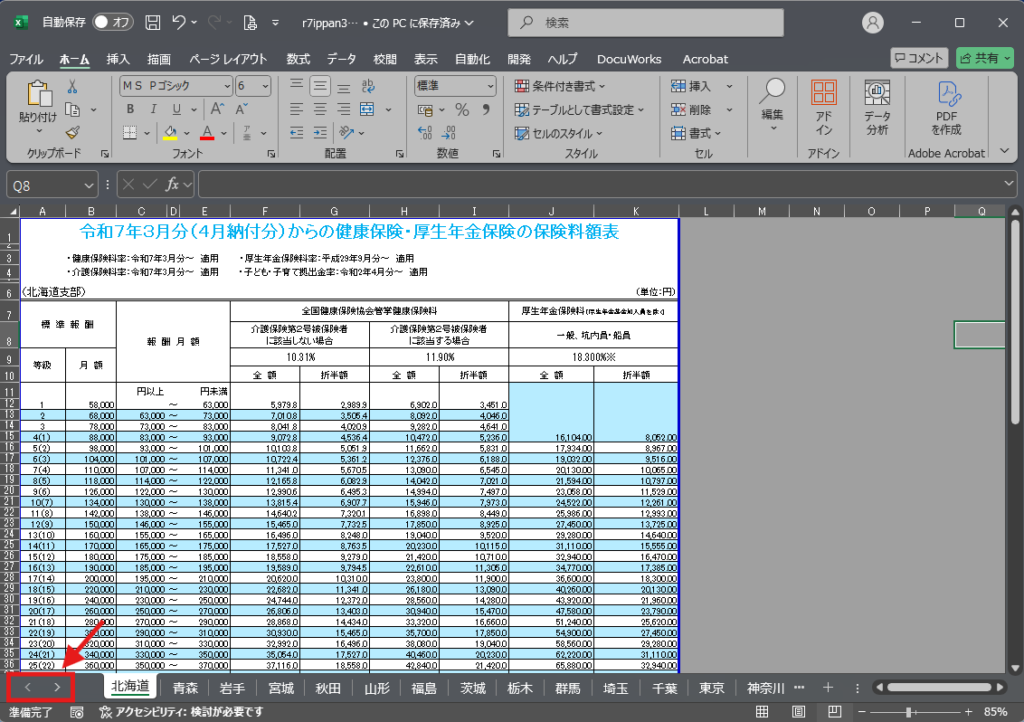Align text to the left
This screenshot has height=722, width=1024.
[296, 109]
